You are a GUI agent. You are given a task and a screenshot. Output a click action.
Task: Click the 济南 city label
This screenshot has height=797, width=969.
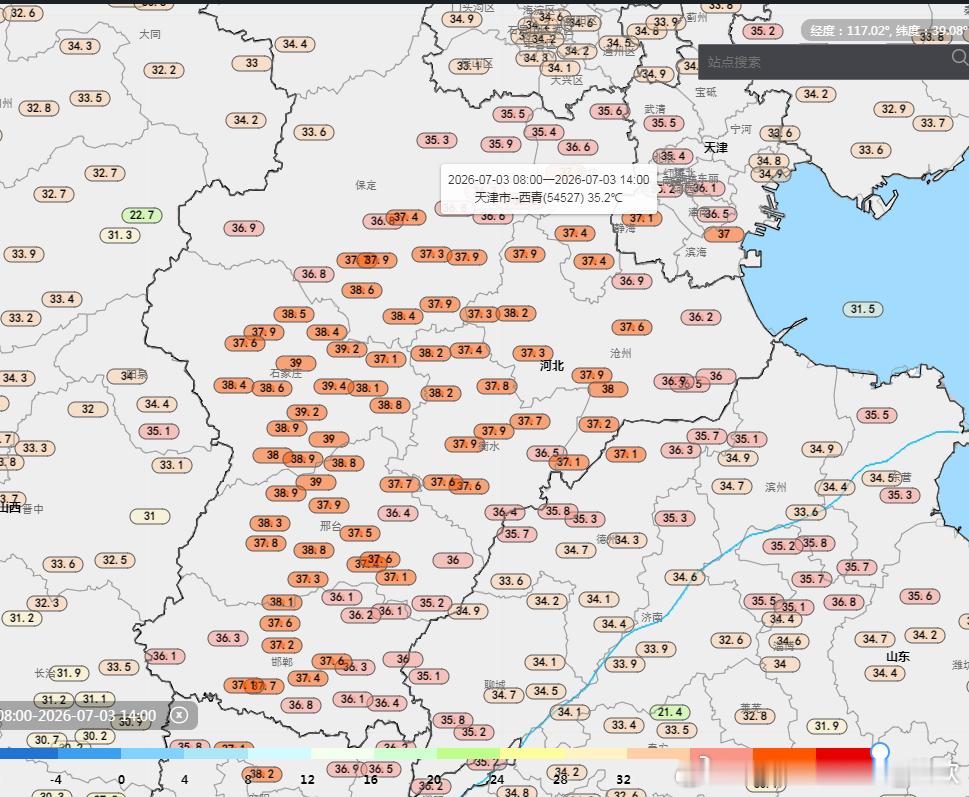[652, 617]
